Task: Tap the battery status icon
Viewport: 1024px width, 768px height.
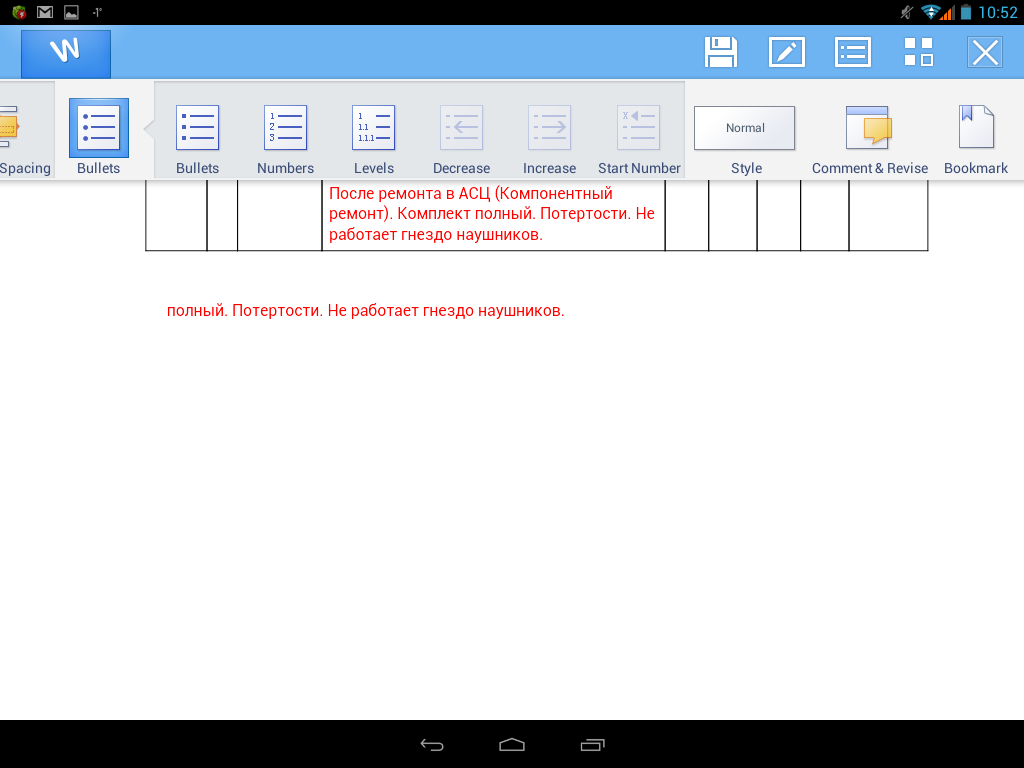Action: point(966,12)
